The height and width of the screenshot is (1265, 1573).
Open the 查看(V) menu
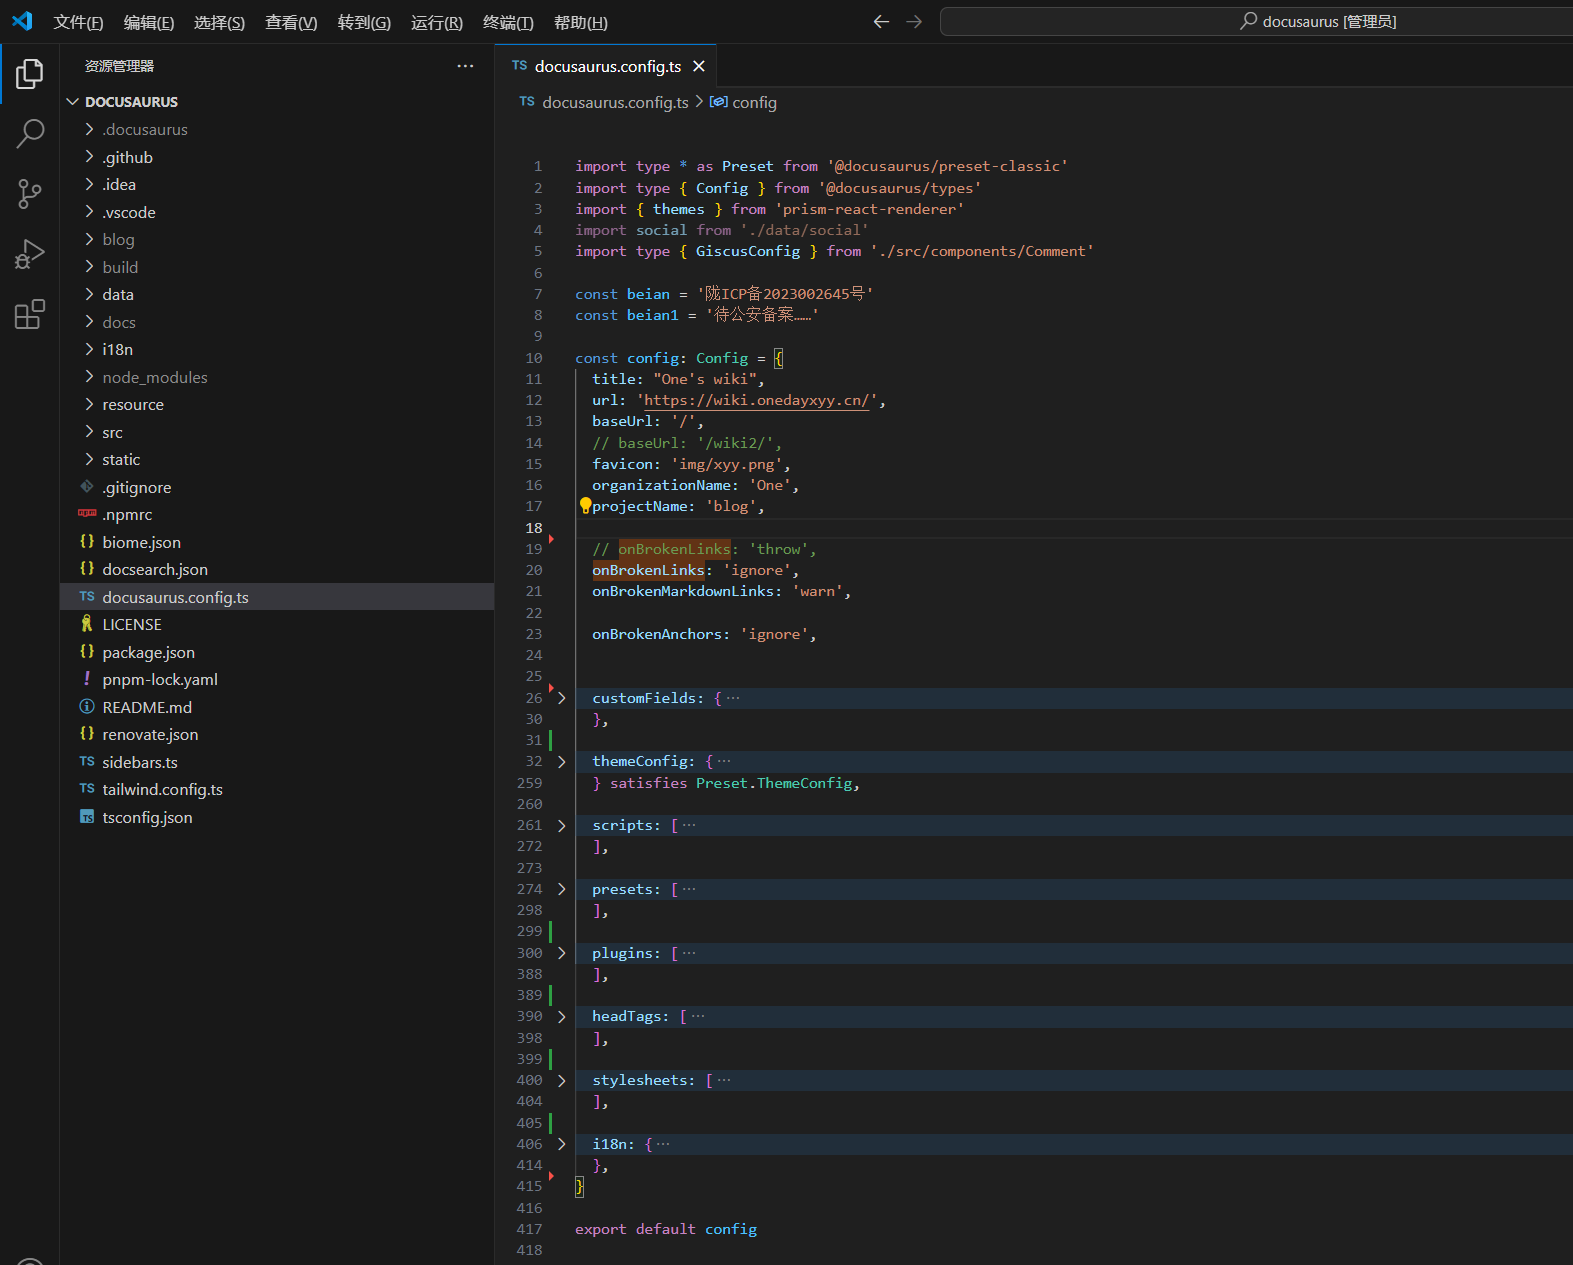(x=291, y=22)
